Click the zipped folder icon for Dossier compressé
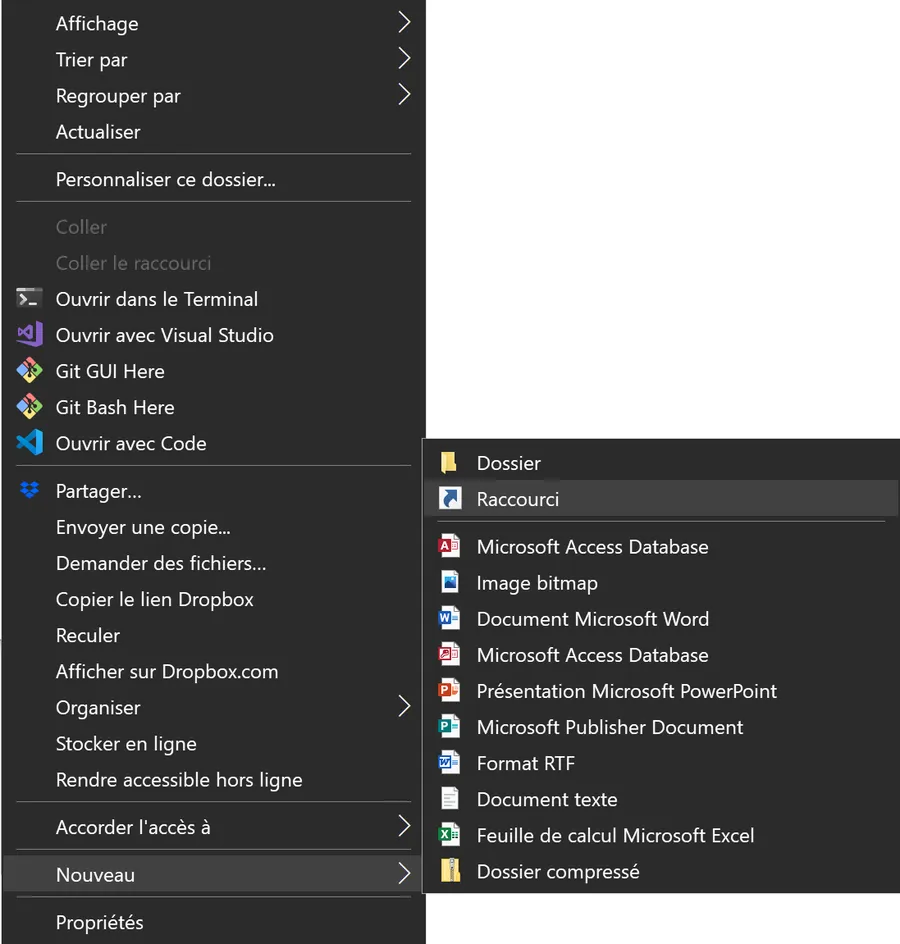 450,871
